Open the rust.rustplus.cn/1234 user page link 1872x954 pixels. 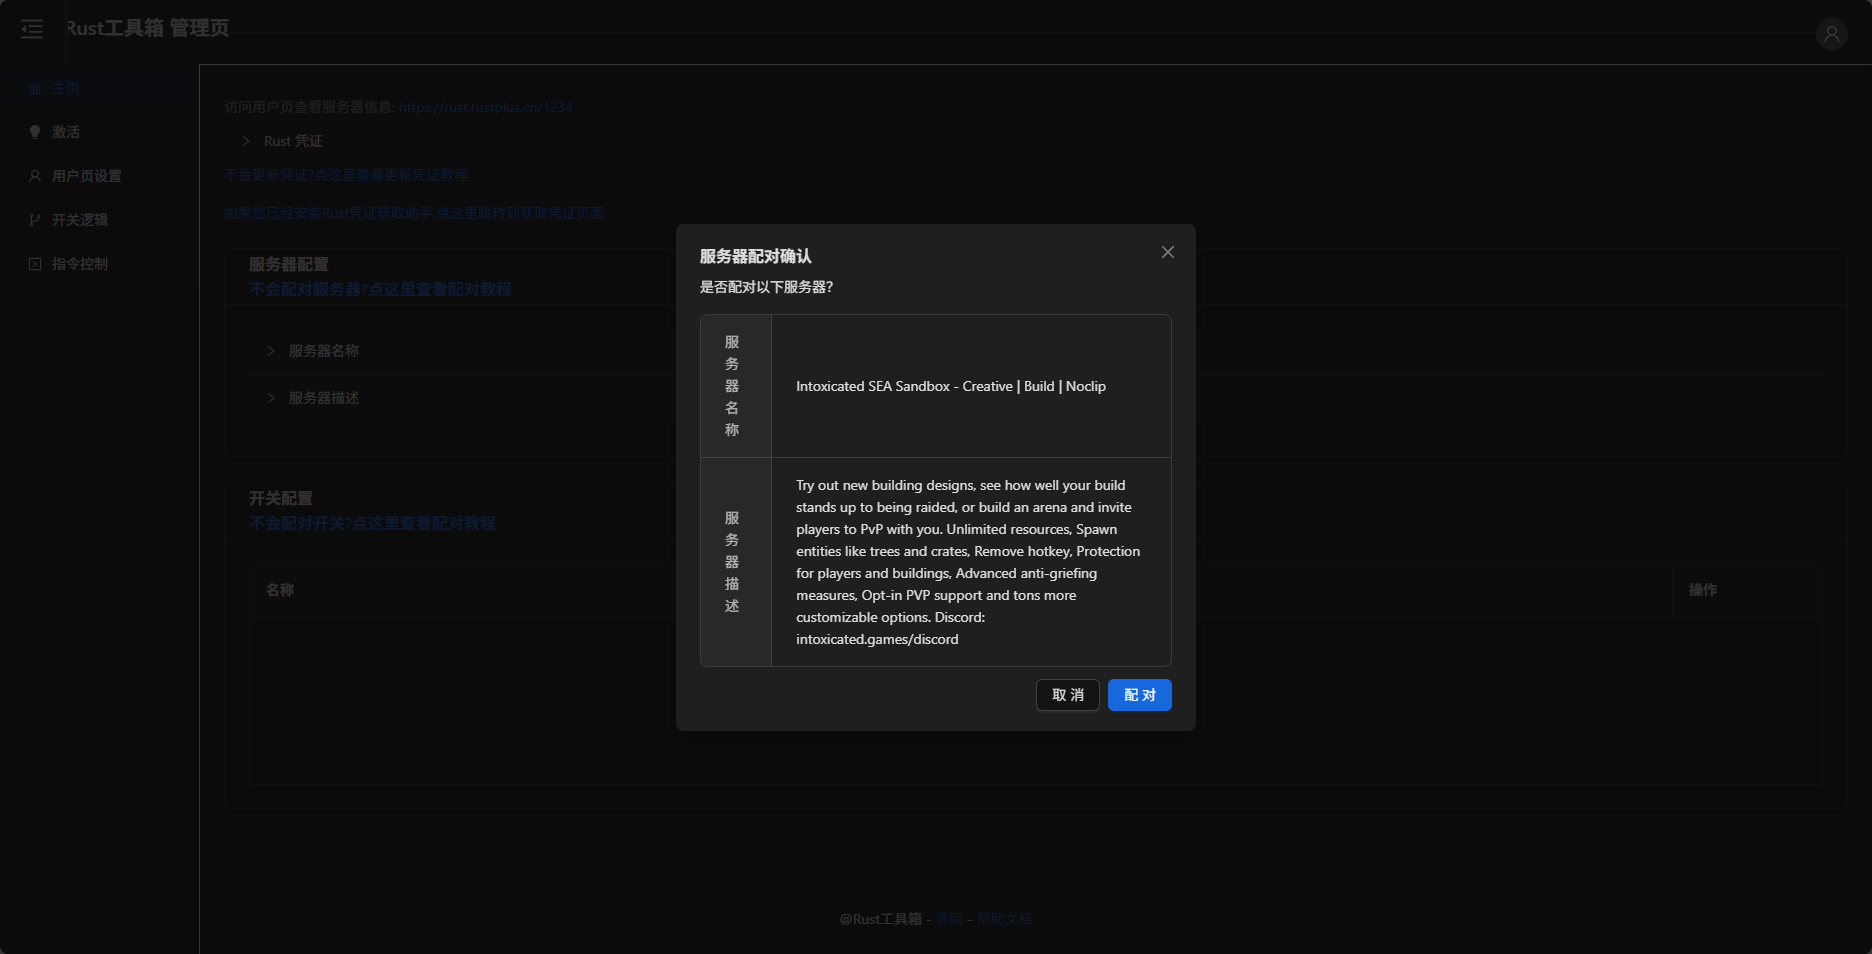pos(486,107)
